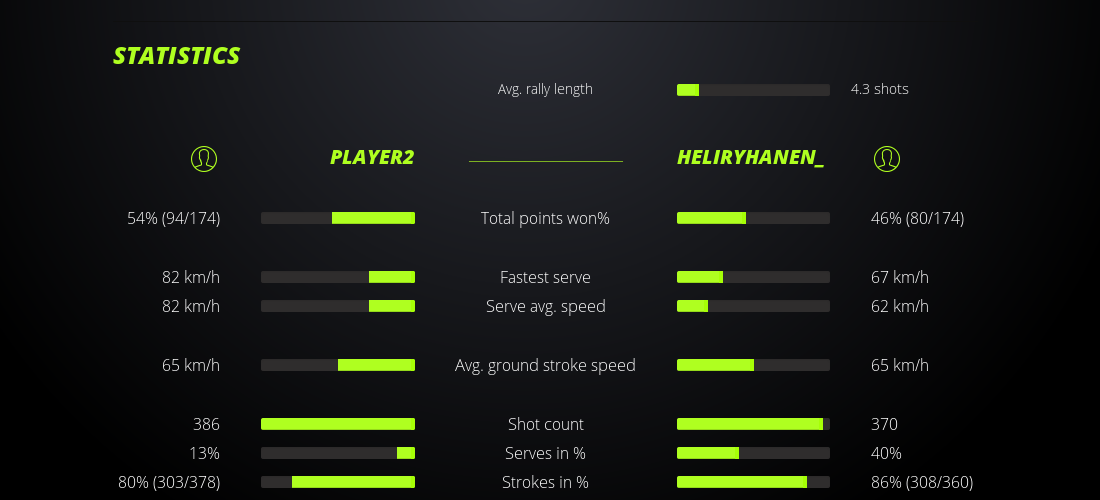Click HELIRYHANEN_'s Fastest serve bar
Image resolution: width=1100 pixels, height=500 pixels.
[753, 277]
